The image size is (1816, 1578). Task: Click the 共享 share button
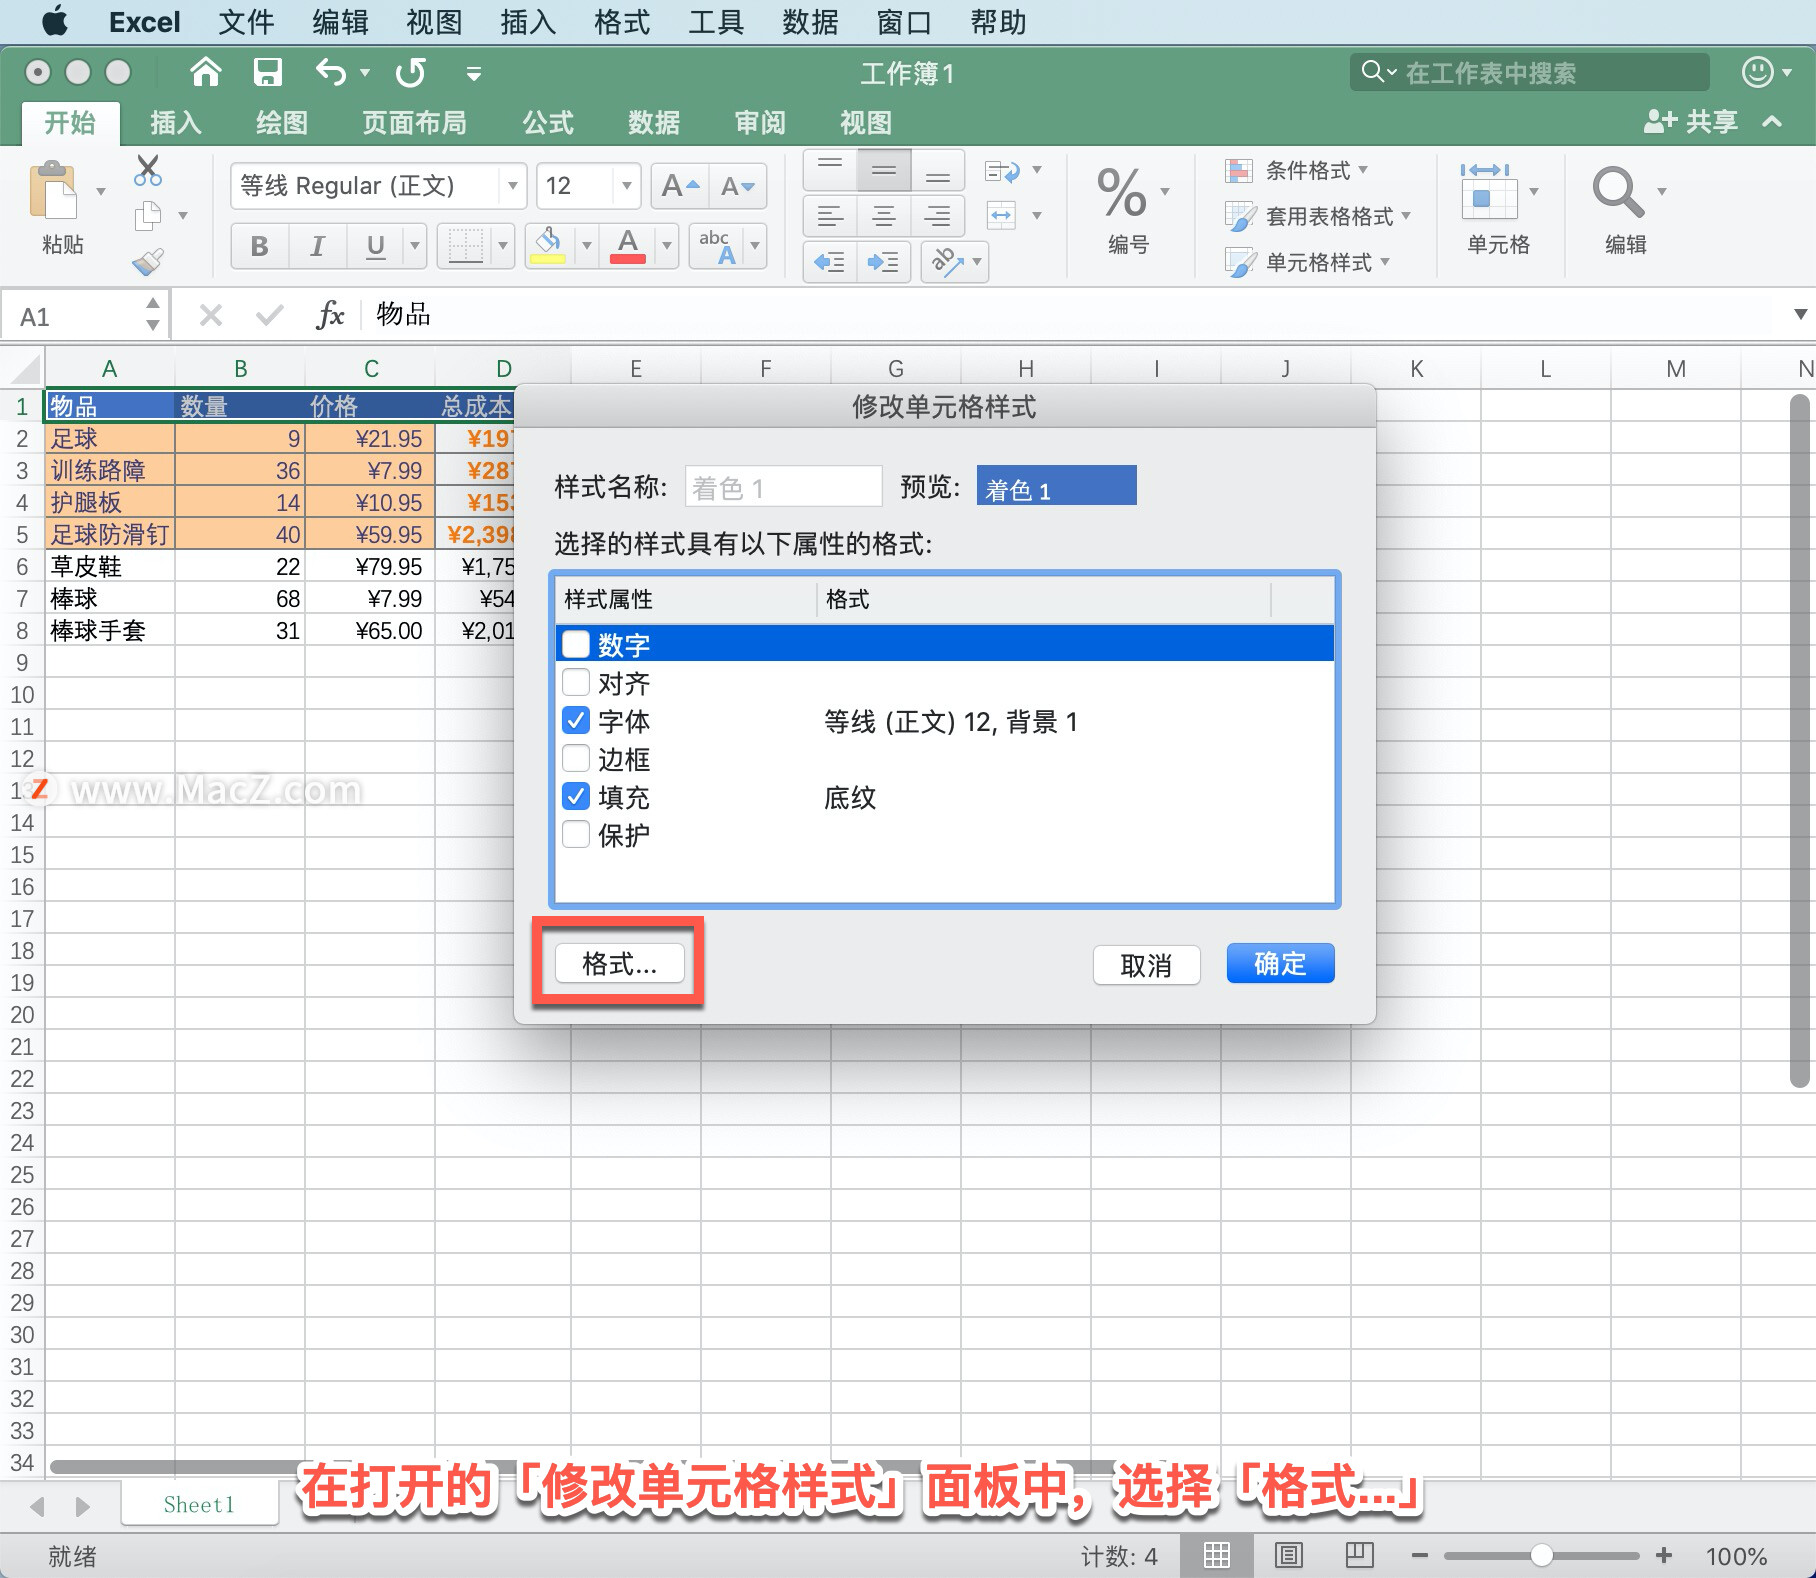[x=1691, y=122]
